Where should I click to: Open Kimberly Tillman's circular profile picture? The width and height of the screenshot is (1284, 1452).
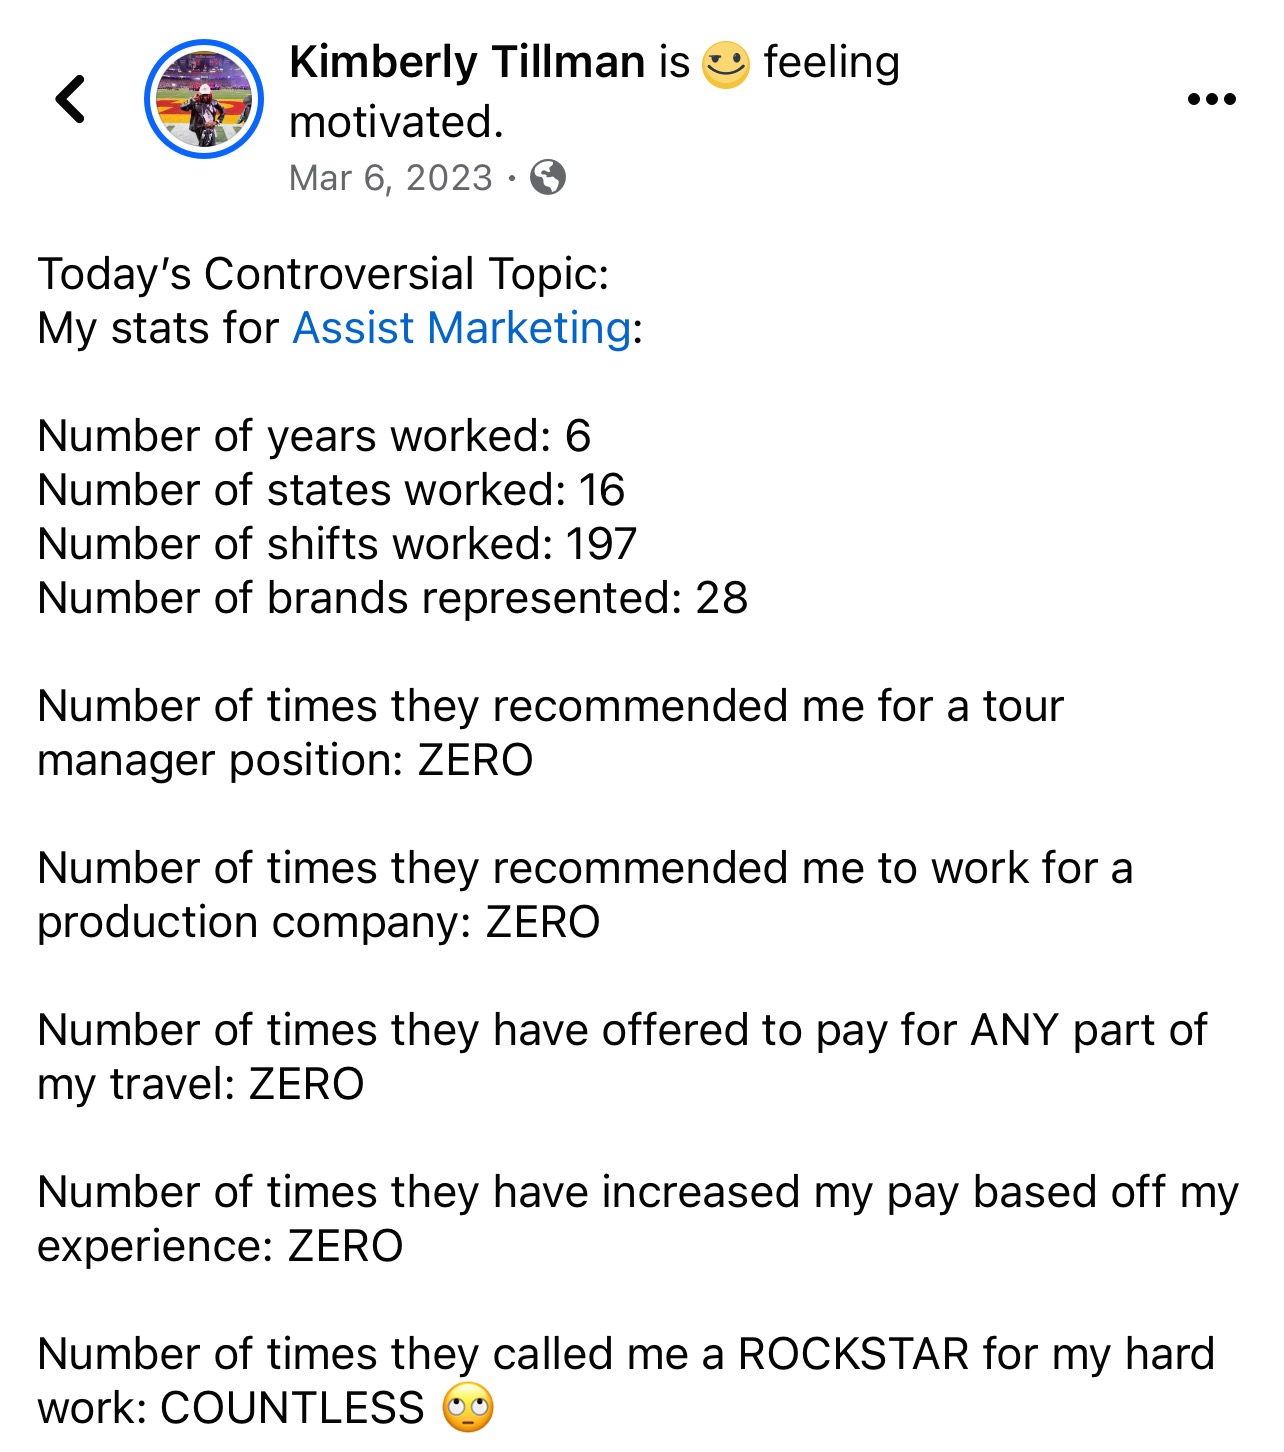[204, 99]
